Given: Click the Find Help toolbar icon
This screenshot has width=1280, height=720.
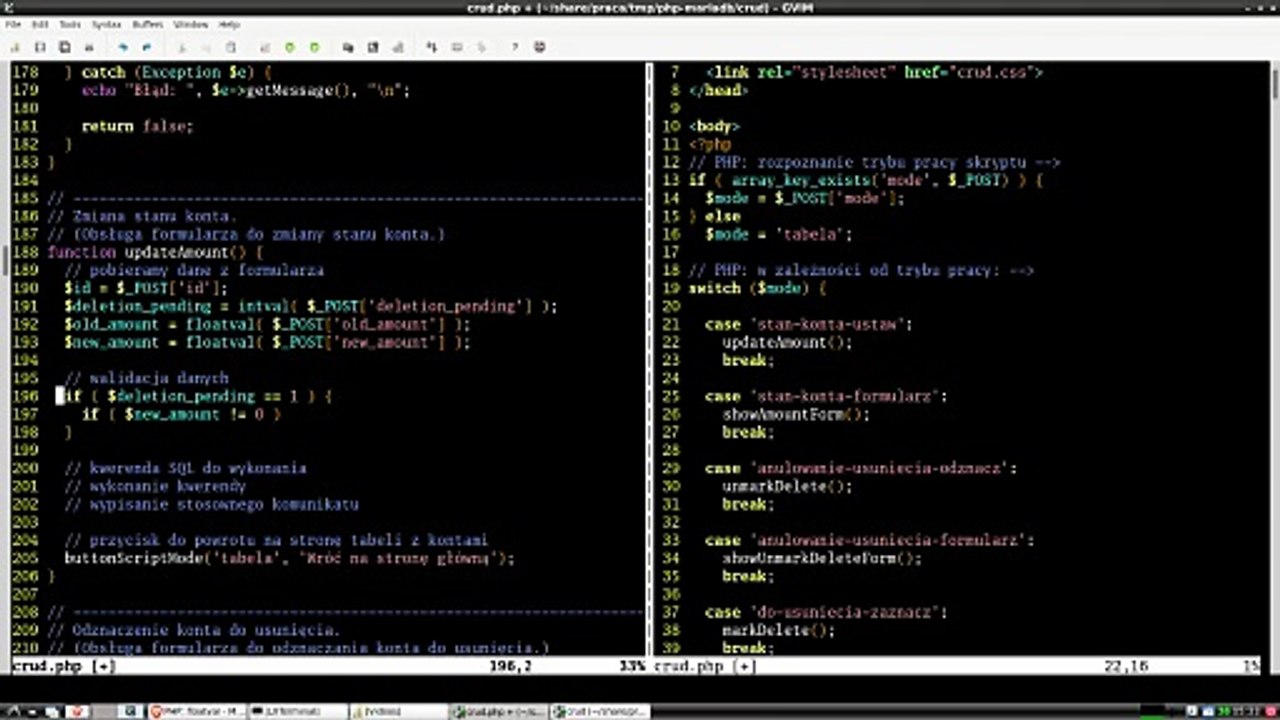Looking at the screenshot, I should (540, 47).
